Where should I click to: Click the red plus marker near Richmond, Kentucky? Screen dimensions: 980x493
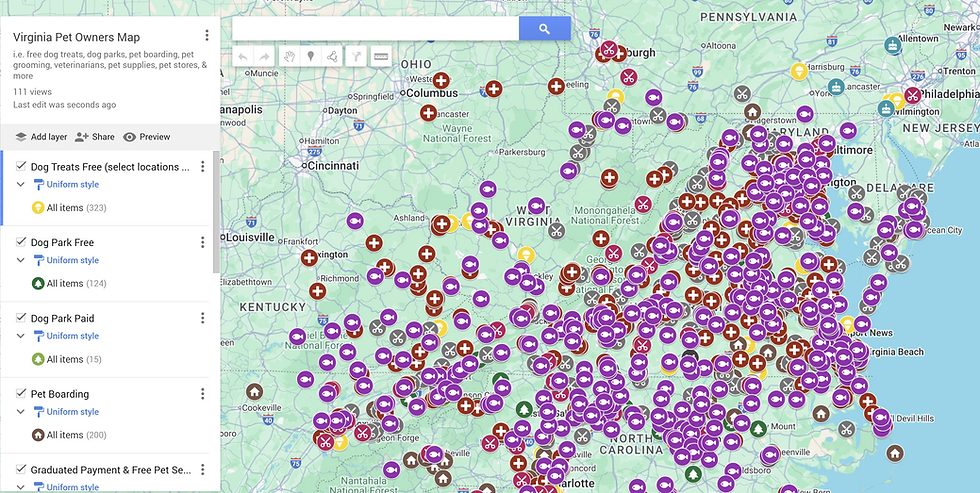[x=317, y=291]
